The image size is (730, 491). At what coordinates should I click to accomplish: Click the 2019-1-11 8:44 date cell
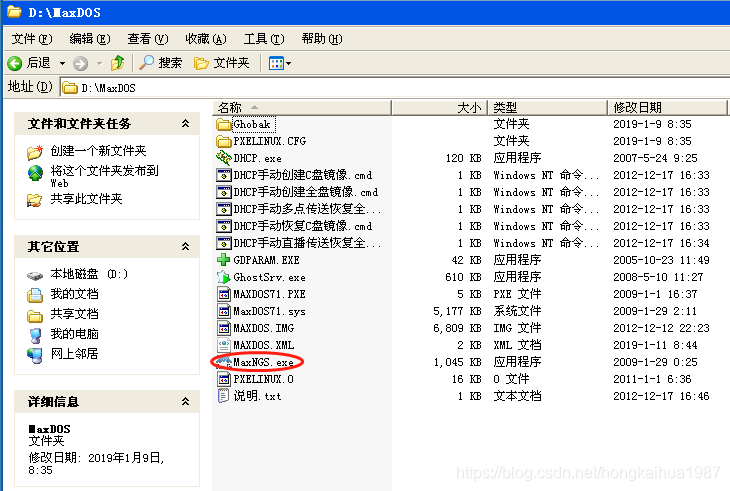(x=656, y=345)
